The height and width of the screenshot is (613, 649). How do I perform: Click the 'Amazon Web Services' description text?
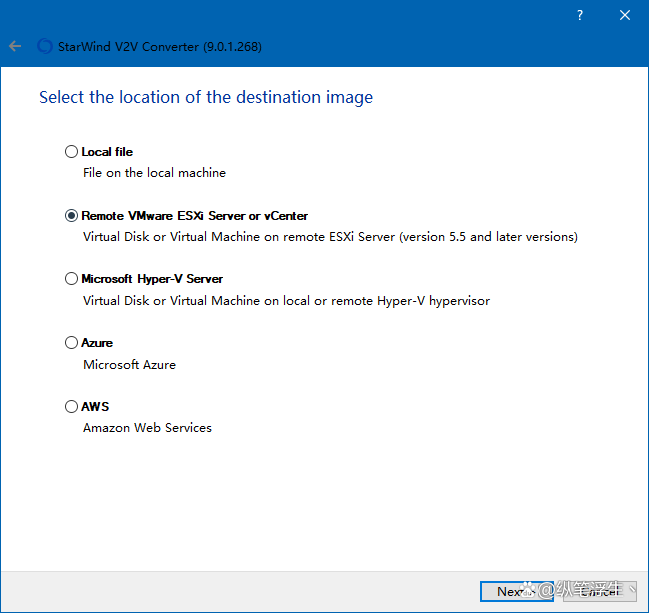tap(147, 428)
